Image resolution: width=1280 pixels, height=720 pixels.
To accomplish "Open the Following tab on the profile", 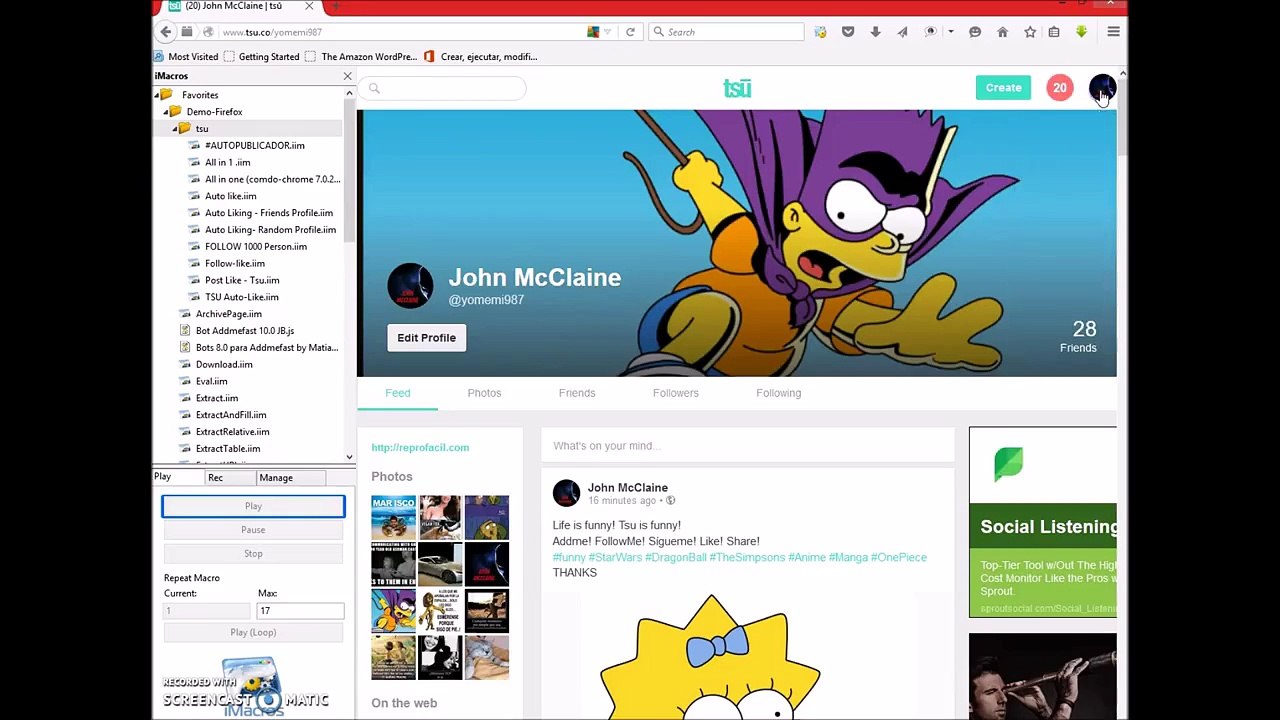I will (x=778, y=393).
